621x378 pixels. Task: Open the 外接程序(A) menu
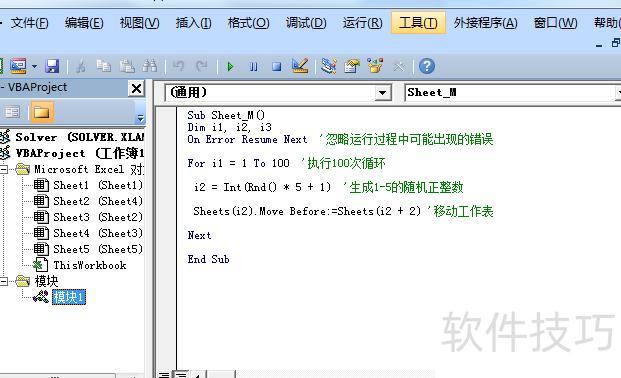pos(486,23)
